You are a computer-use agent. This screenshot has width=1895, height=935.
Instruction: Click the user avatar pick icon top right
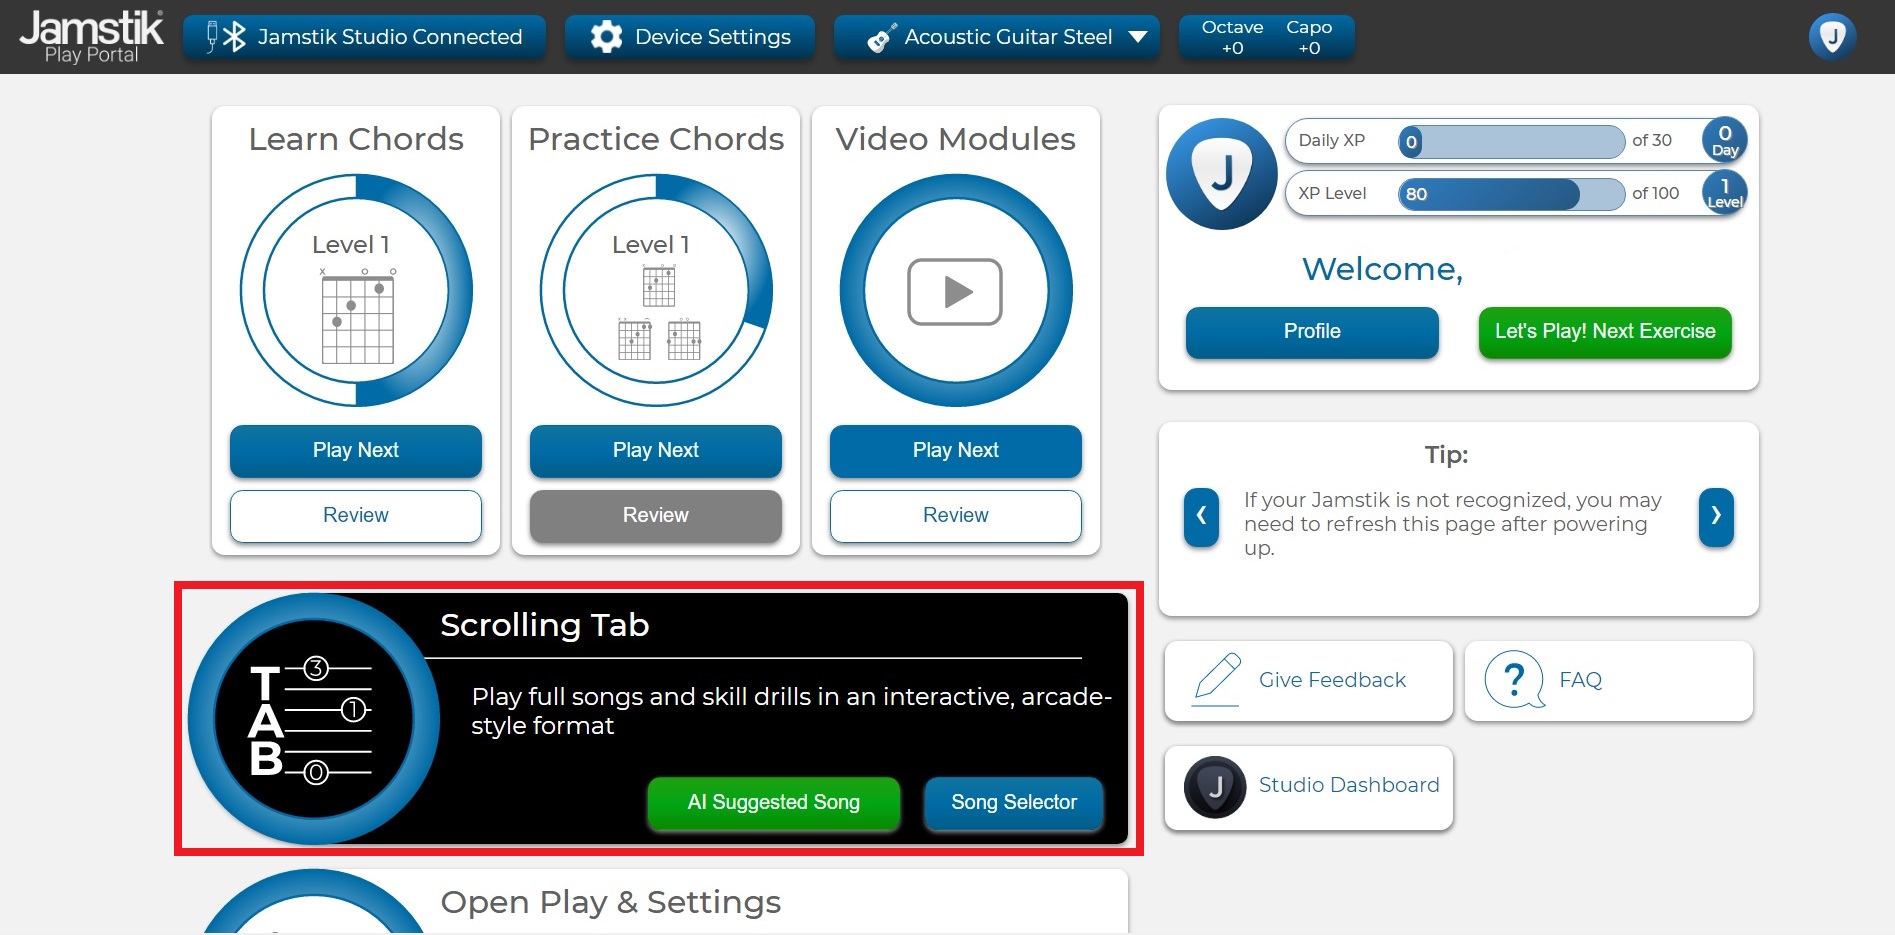(x=1831, y=37)
